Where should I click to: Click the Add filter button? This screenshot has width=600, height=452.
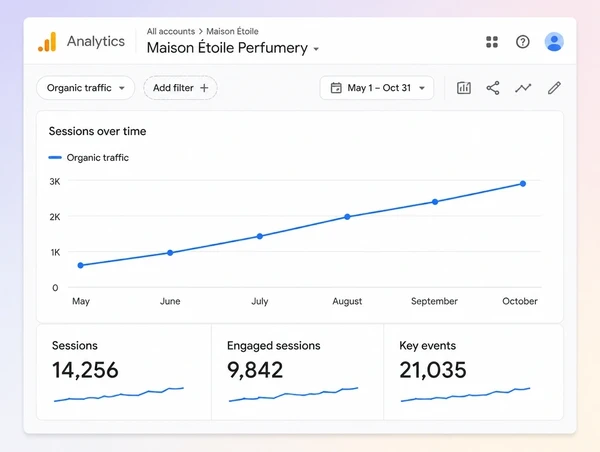point(180,88)
